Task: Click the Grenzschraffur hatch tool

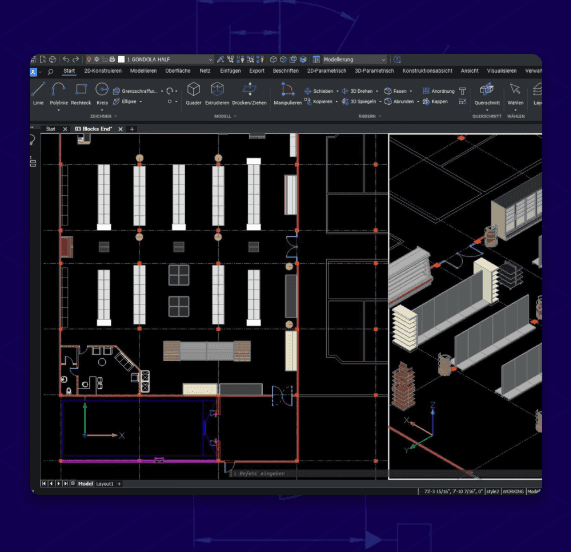Action: [135, 91]
